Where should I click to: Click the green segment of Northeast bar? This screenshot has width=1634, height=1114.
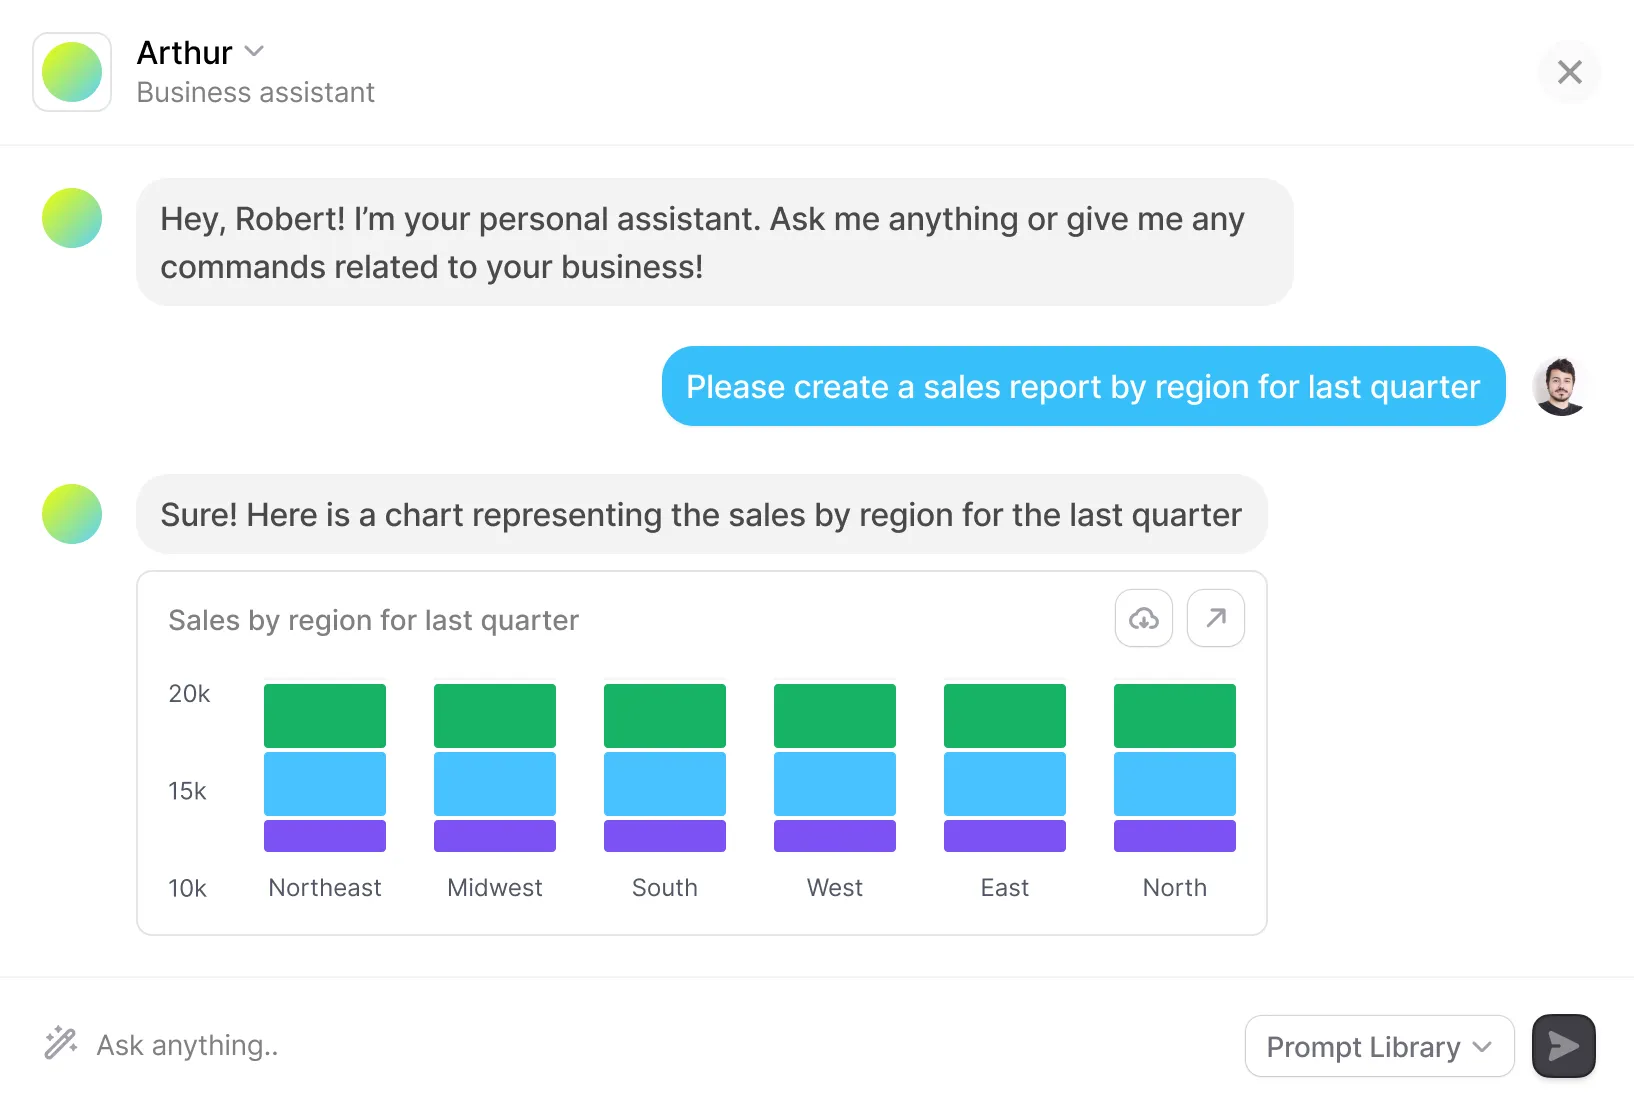click(325, 715)
